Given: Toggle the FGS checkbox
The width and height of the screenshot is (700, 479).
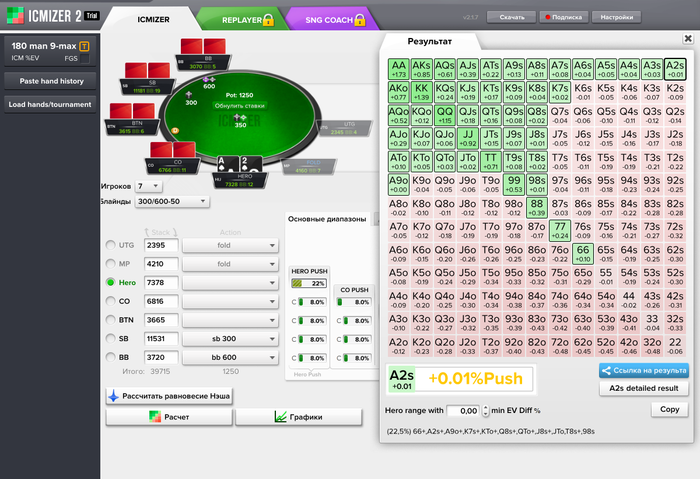Looking at the screenshot, I should click(x=84, y=58).
